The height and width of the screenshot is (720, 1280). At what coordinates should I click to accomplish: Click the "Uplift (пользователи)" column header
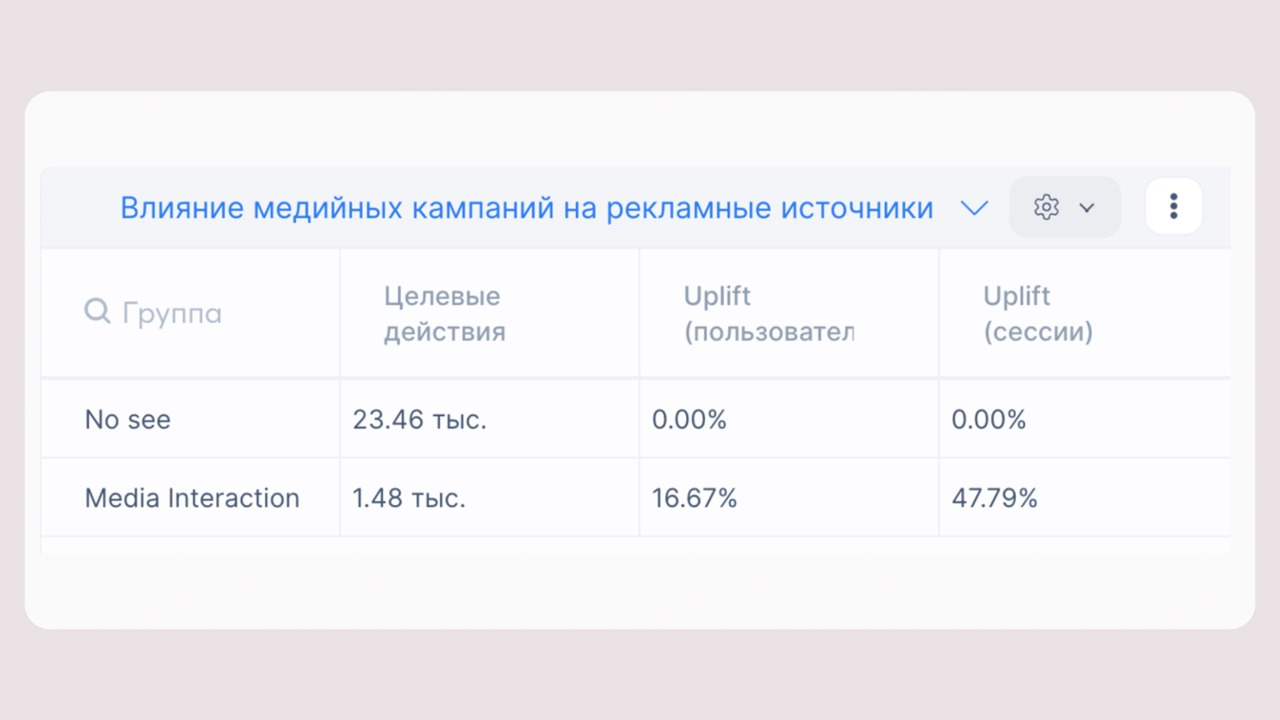coord(768,313)
